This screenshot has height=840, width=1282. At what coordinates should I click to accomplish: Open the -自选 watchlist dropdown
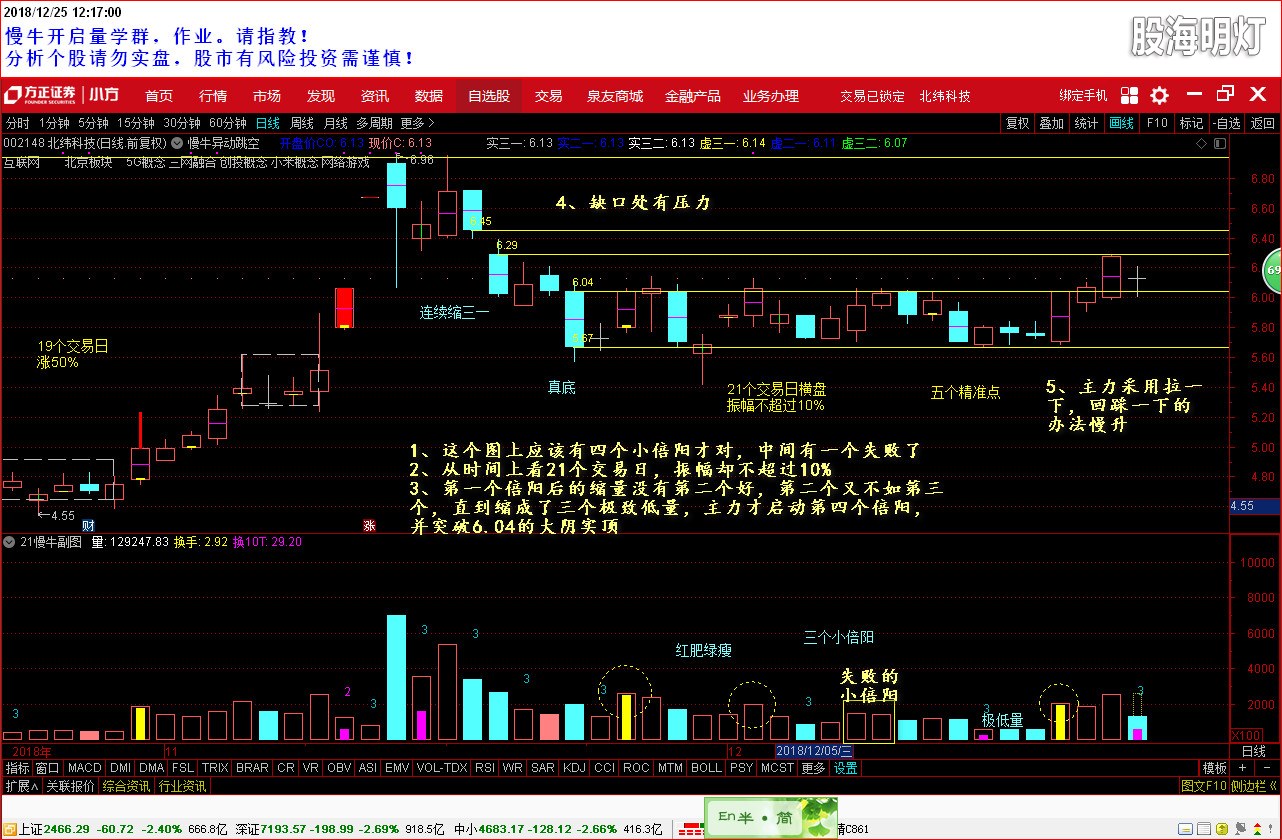pos(1226,123)
